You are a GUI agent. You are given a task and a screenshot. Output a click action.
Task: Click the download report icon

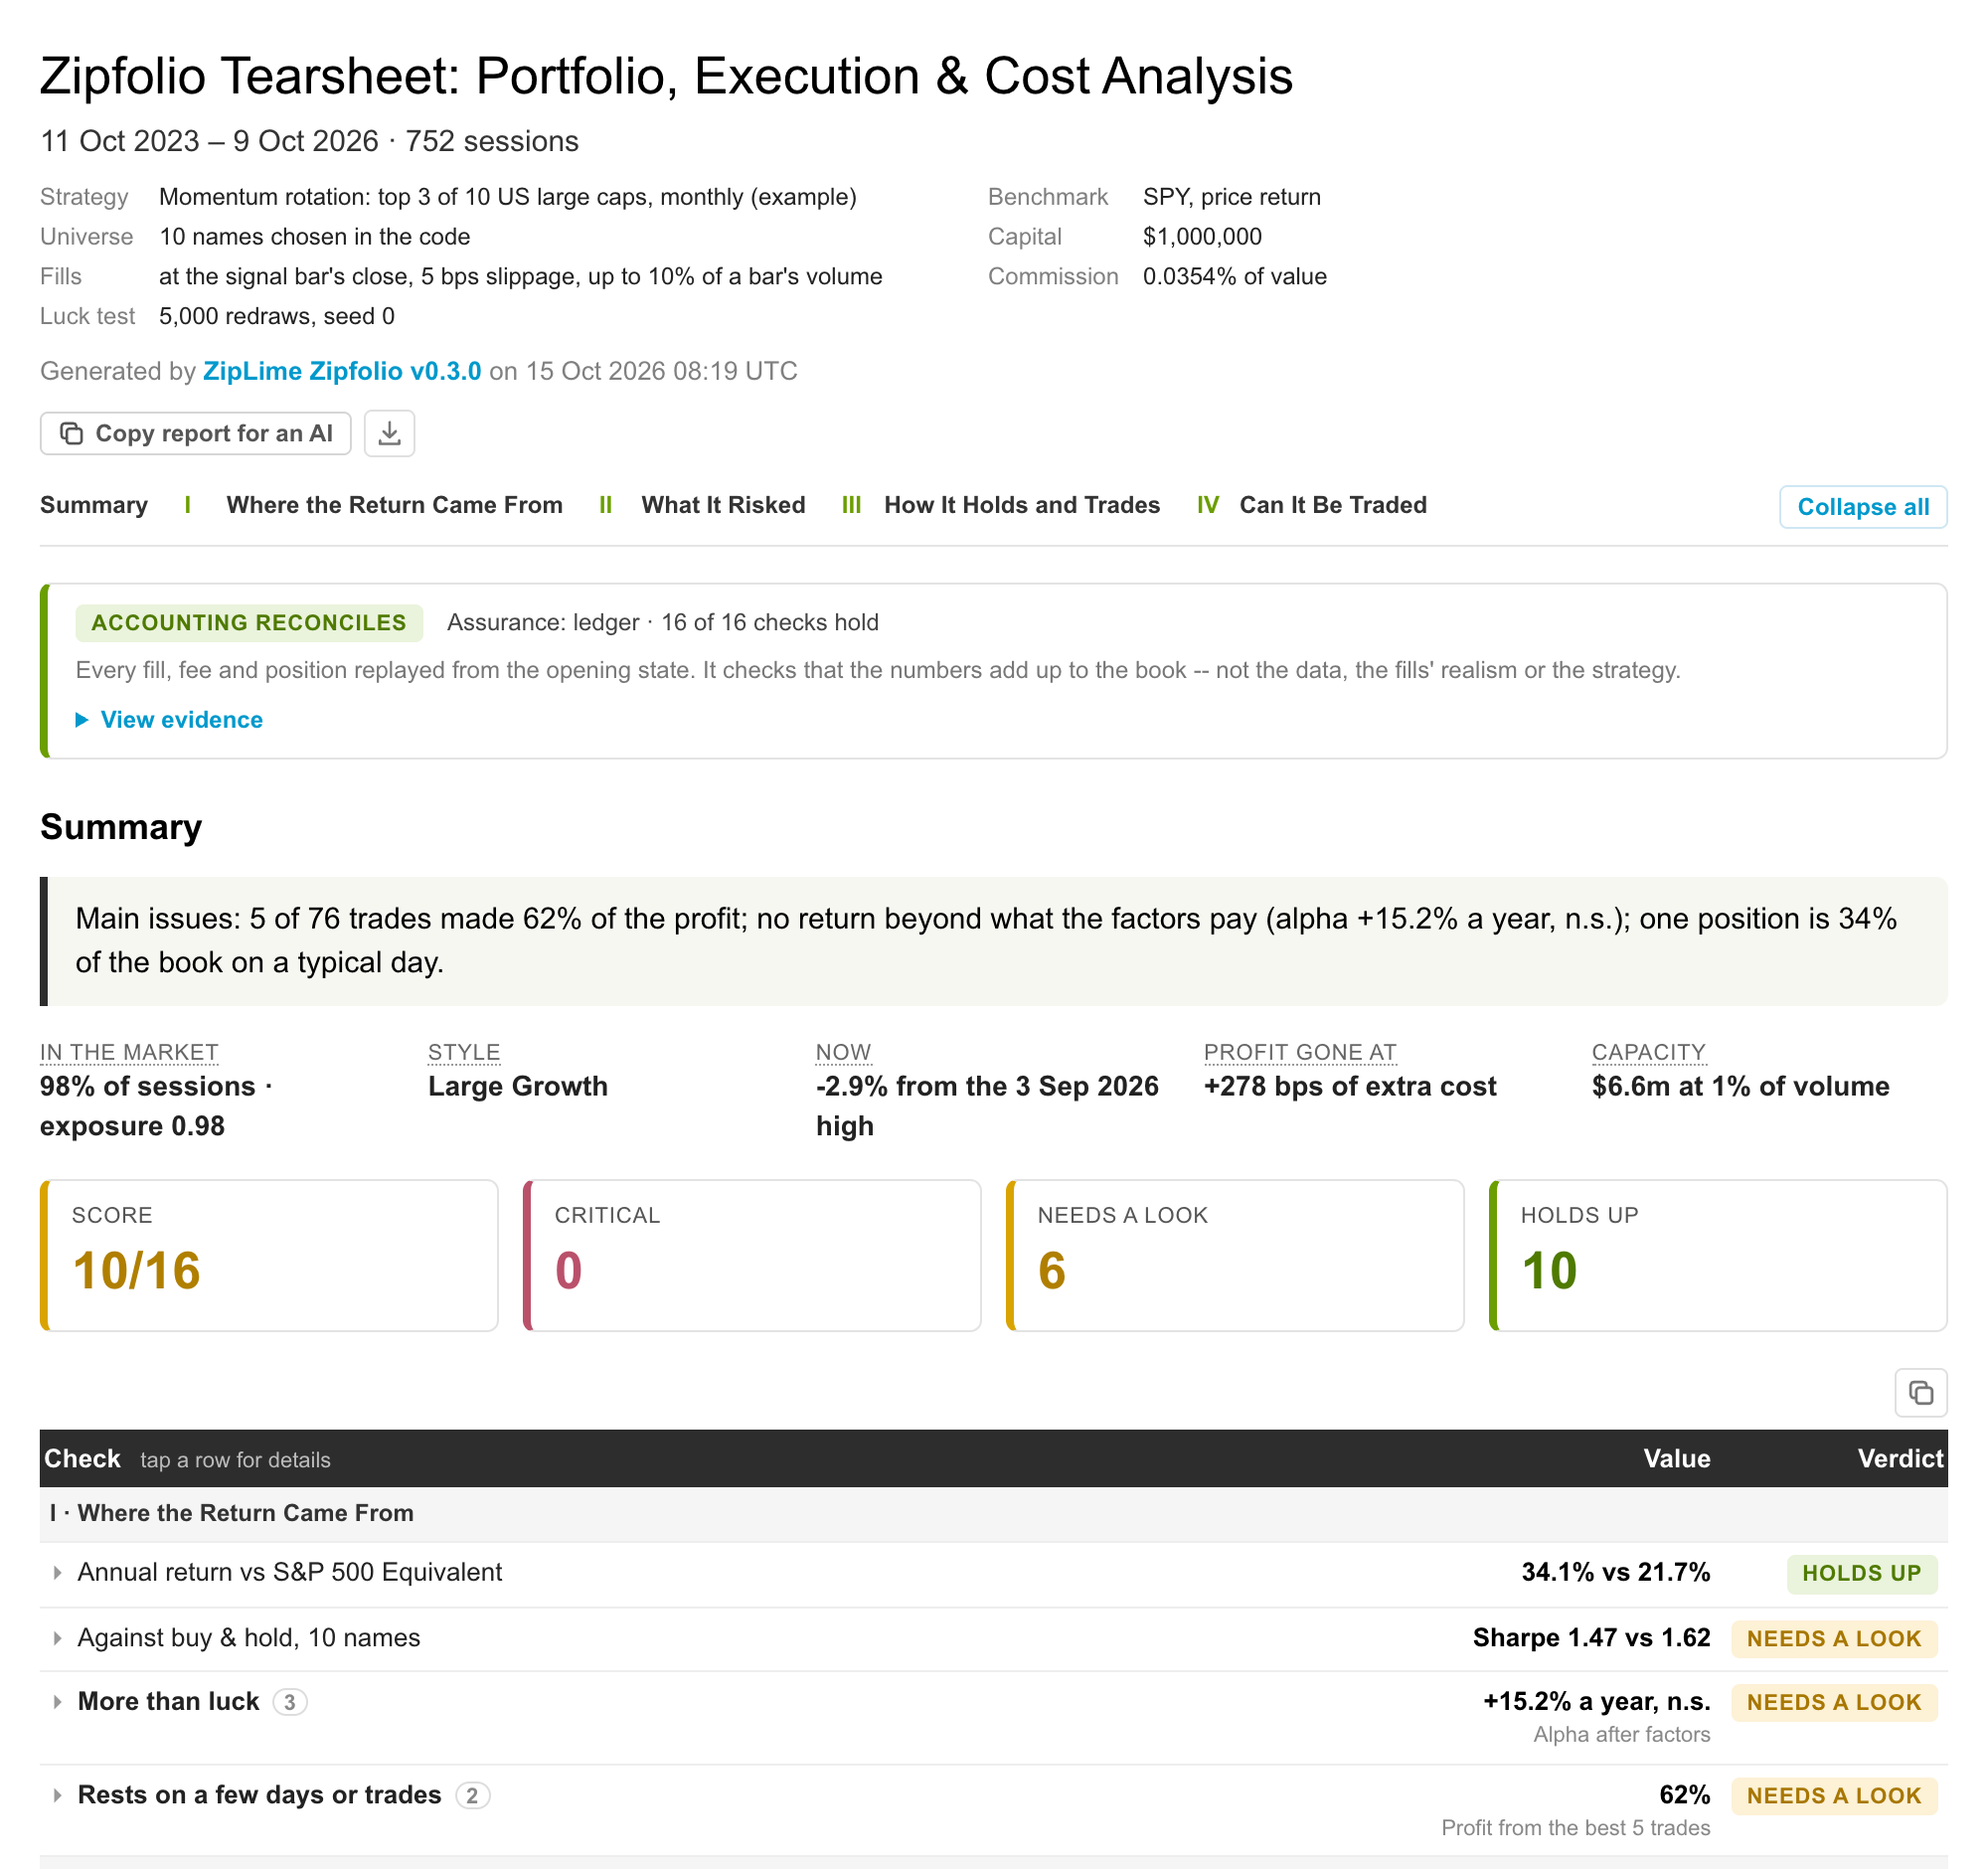coord(389,433)
